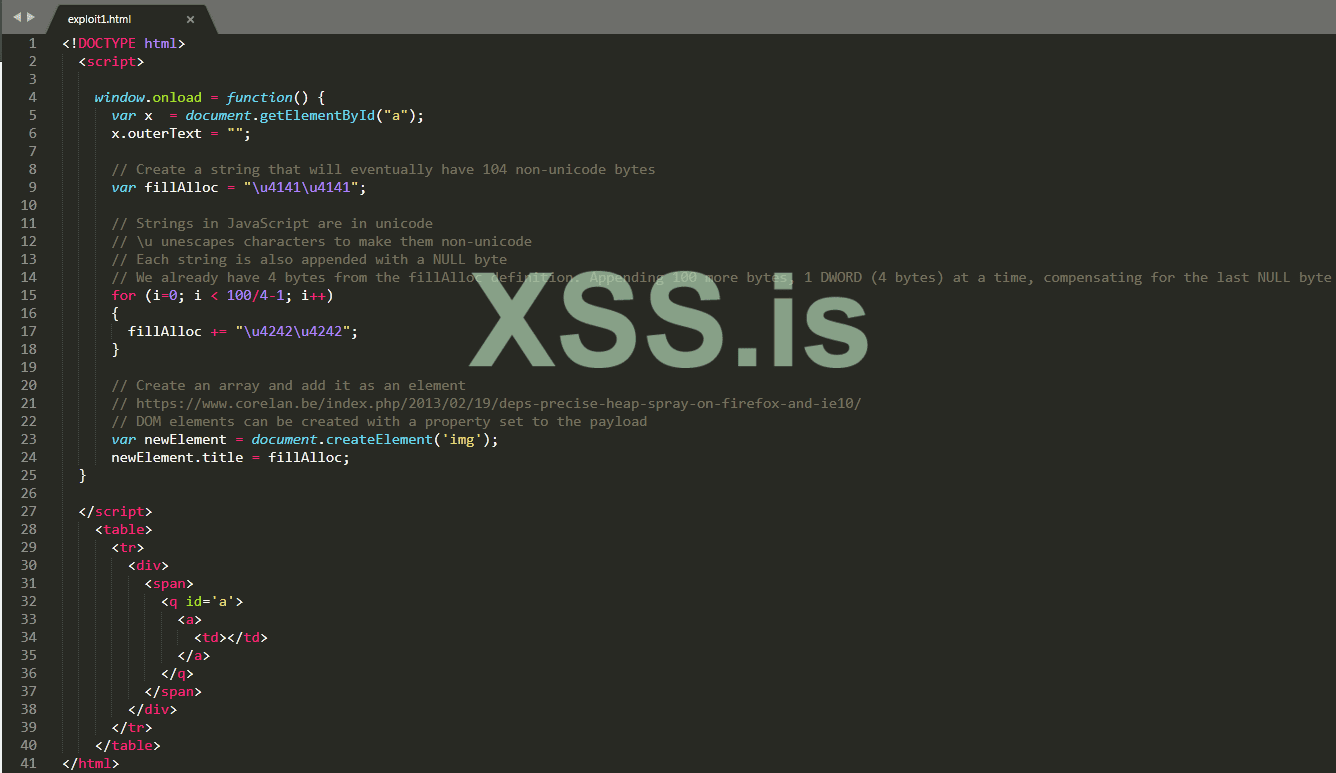The image size is (1336, 773).
Task: Click the opening tr tag
Action: tap(127, 547)
